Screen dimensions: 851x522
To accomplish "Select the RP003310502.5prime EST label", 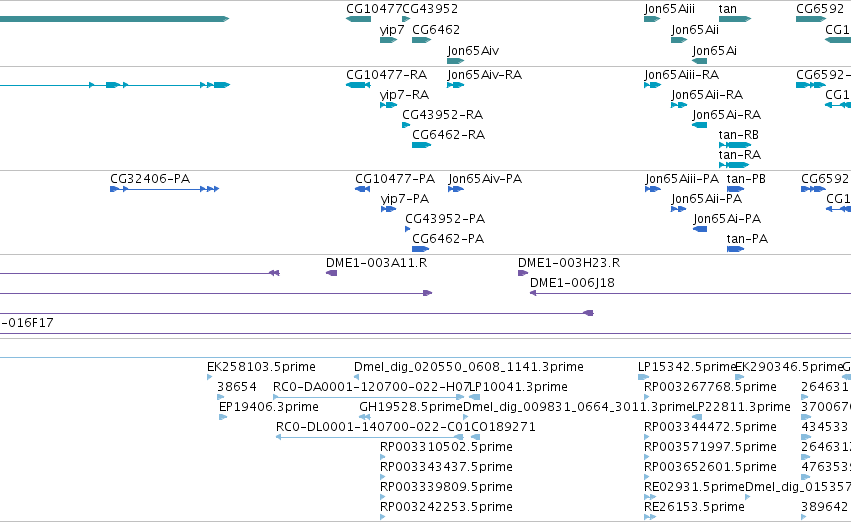I will click(x=446, y=447).
